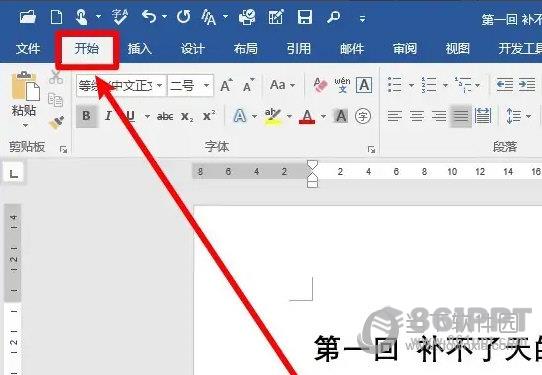
Task: Toggle Italic formatting button
Action: pyautogui.click(x=109, y=116)
